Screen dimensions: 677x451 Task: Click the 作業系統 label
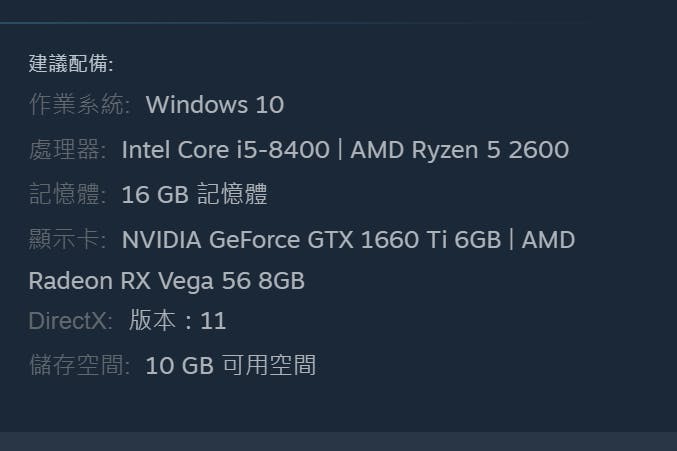[x=79, y=104]
